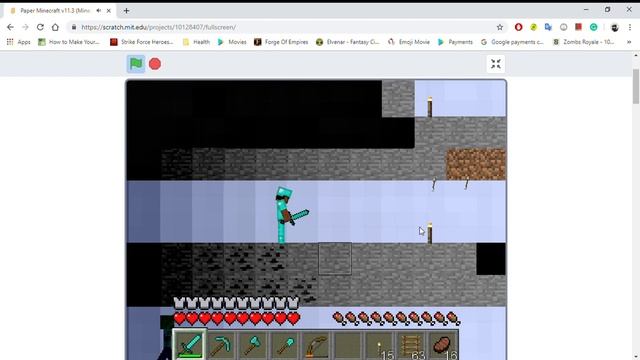Click the torch near the top opening
Screen dimensions: 640x360
[429, 107]
